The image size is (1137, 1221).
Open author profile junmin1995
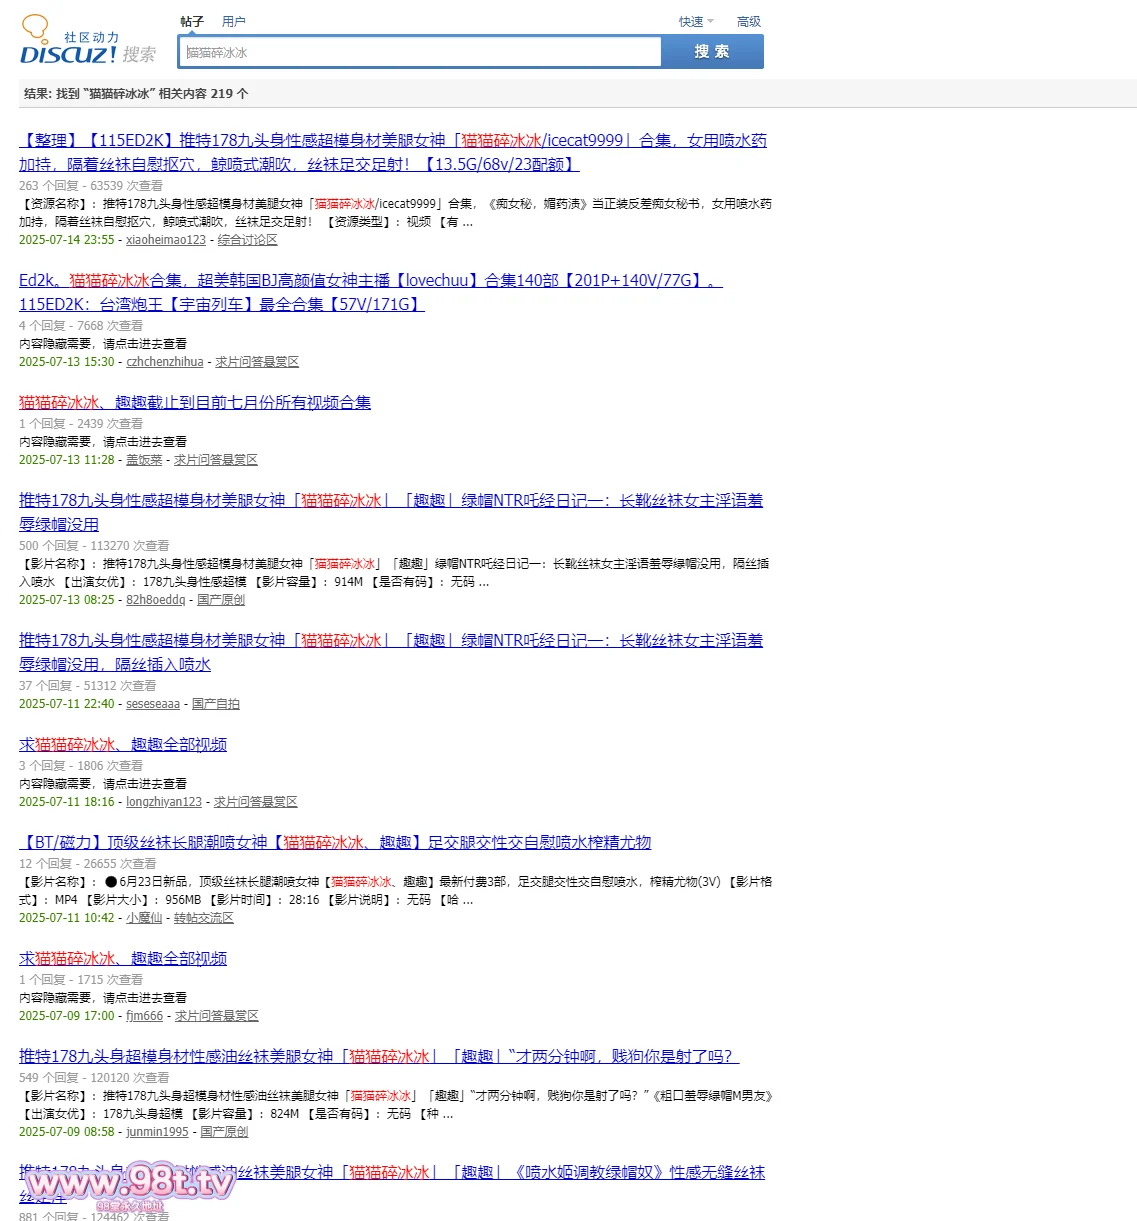click(157, 1132)
